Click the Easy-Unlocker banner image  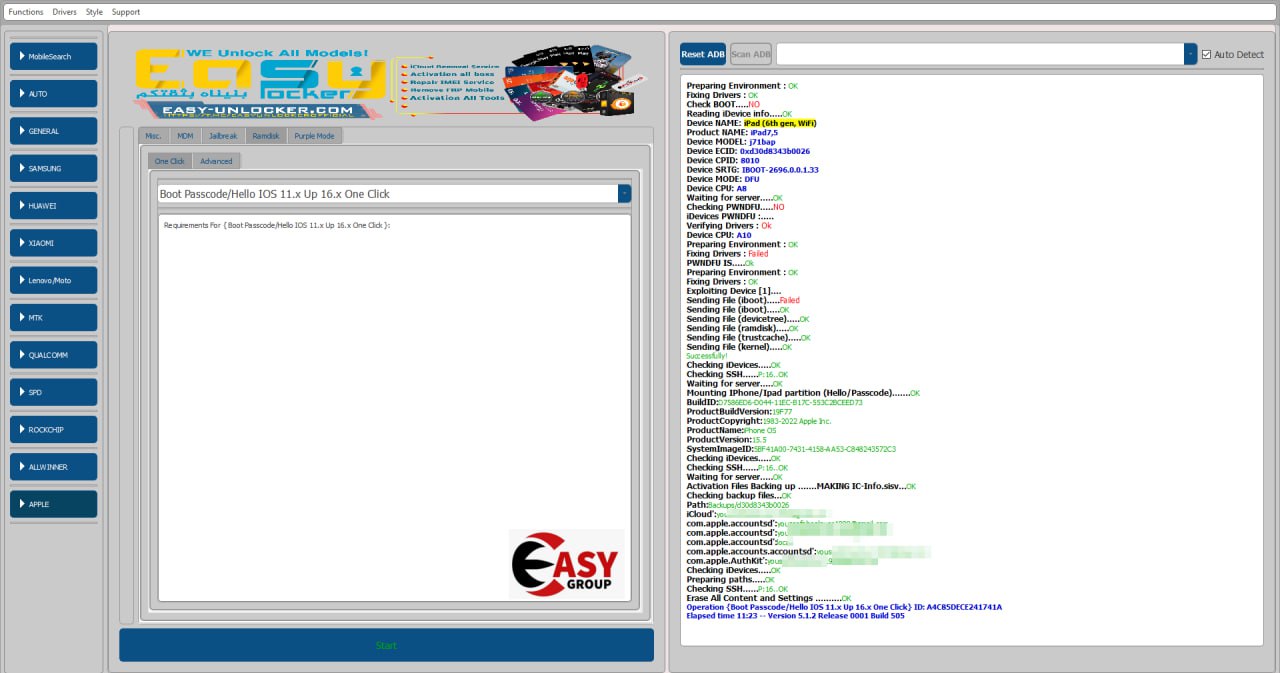pos(390,83)
